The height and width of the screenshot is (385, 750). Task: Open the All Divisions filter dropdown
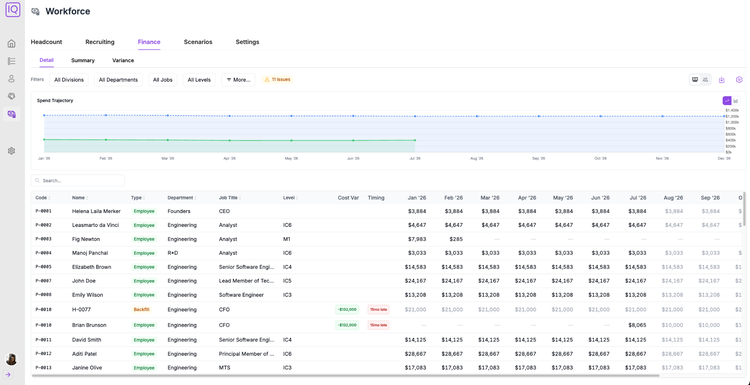[x=69, y=80]
